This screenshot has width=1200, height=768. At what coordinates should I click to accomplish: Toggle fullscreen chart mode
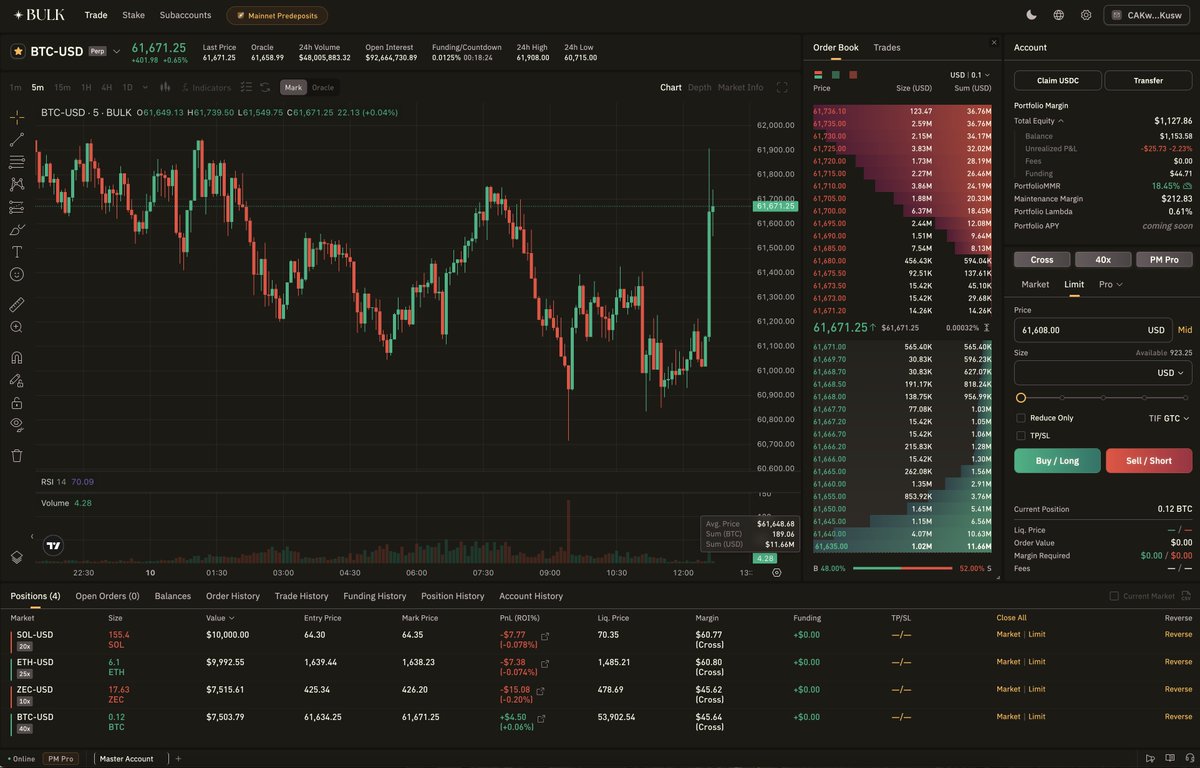point(782,87)
